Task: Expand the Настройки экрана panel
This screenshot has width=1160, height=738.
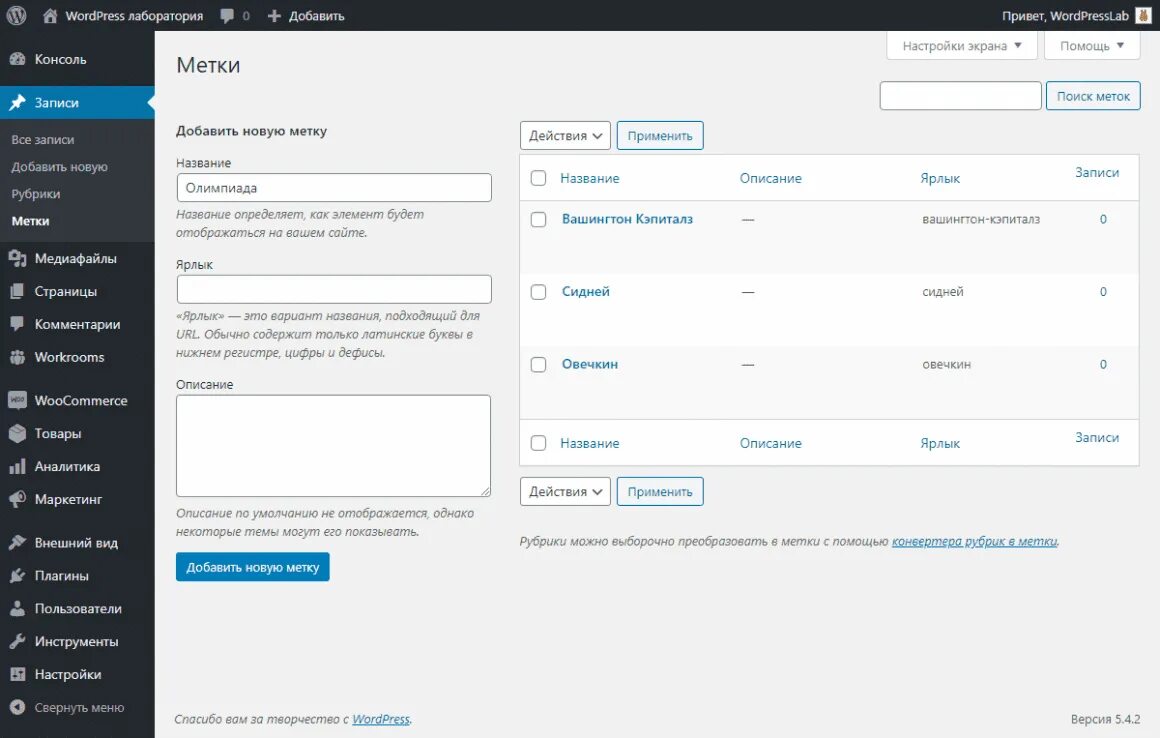Action: point(962,46)
